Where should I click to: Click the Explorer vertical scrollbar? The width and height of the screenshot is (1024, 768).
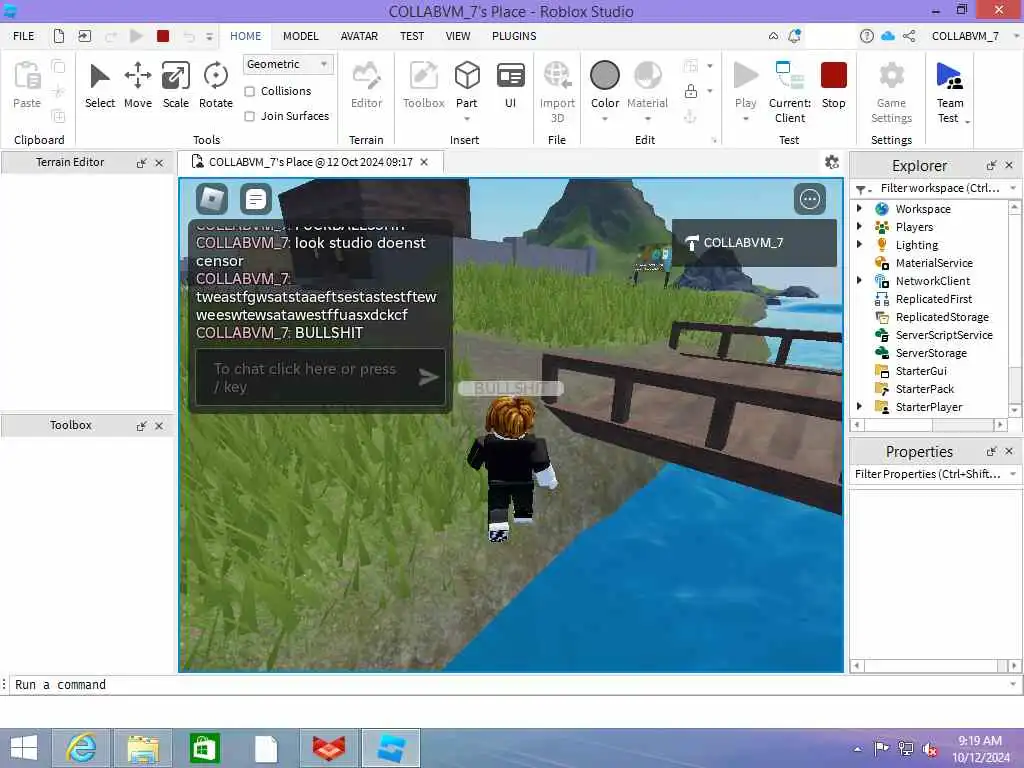[x=1014, y=308]
